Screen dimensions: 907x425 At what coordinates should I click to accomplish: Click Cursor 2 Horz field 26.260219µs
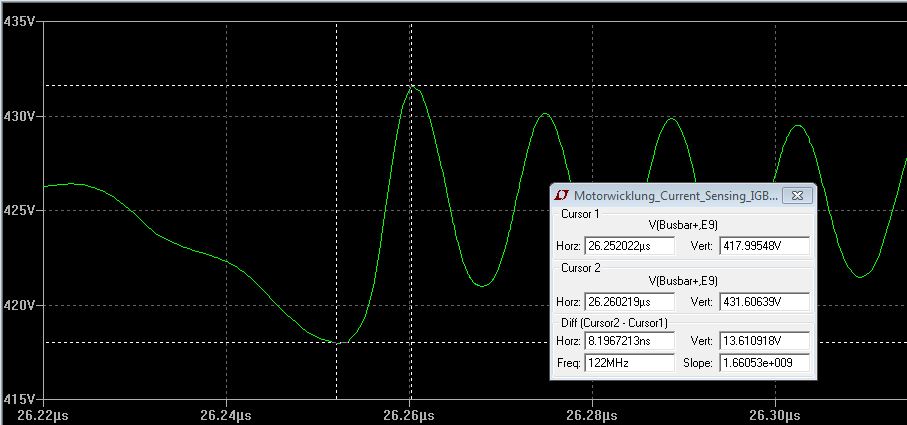click(629, 301)
